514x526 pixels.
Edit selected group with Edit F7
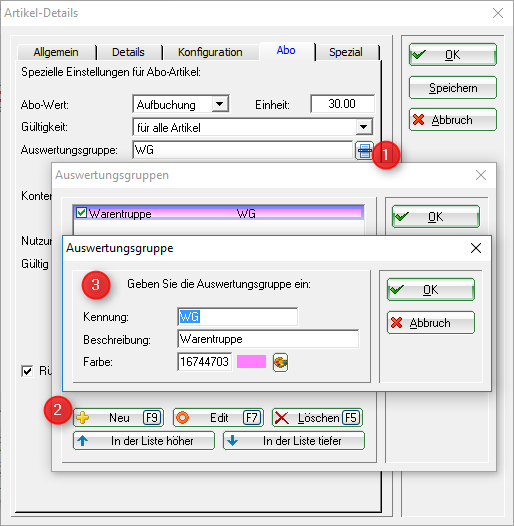[x=218, y=418]
